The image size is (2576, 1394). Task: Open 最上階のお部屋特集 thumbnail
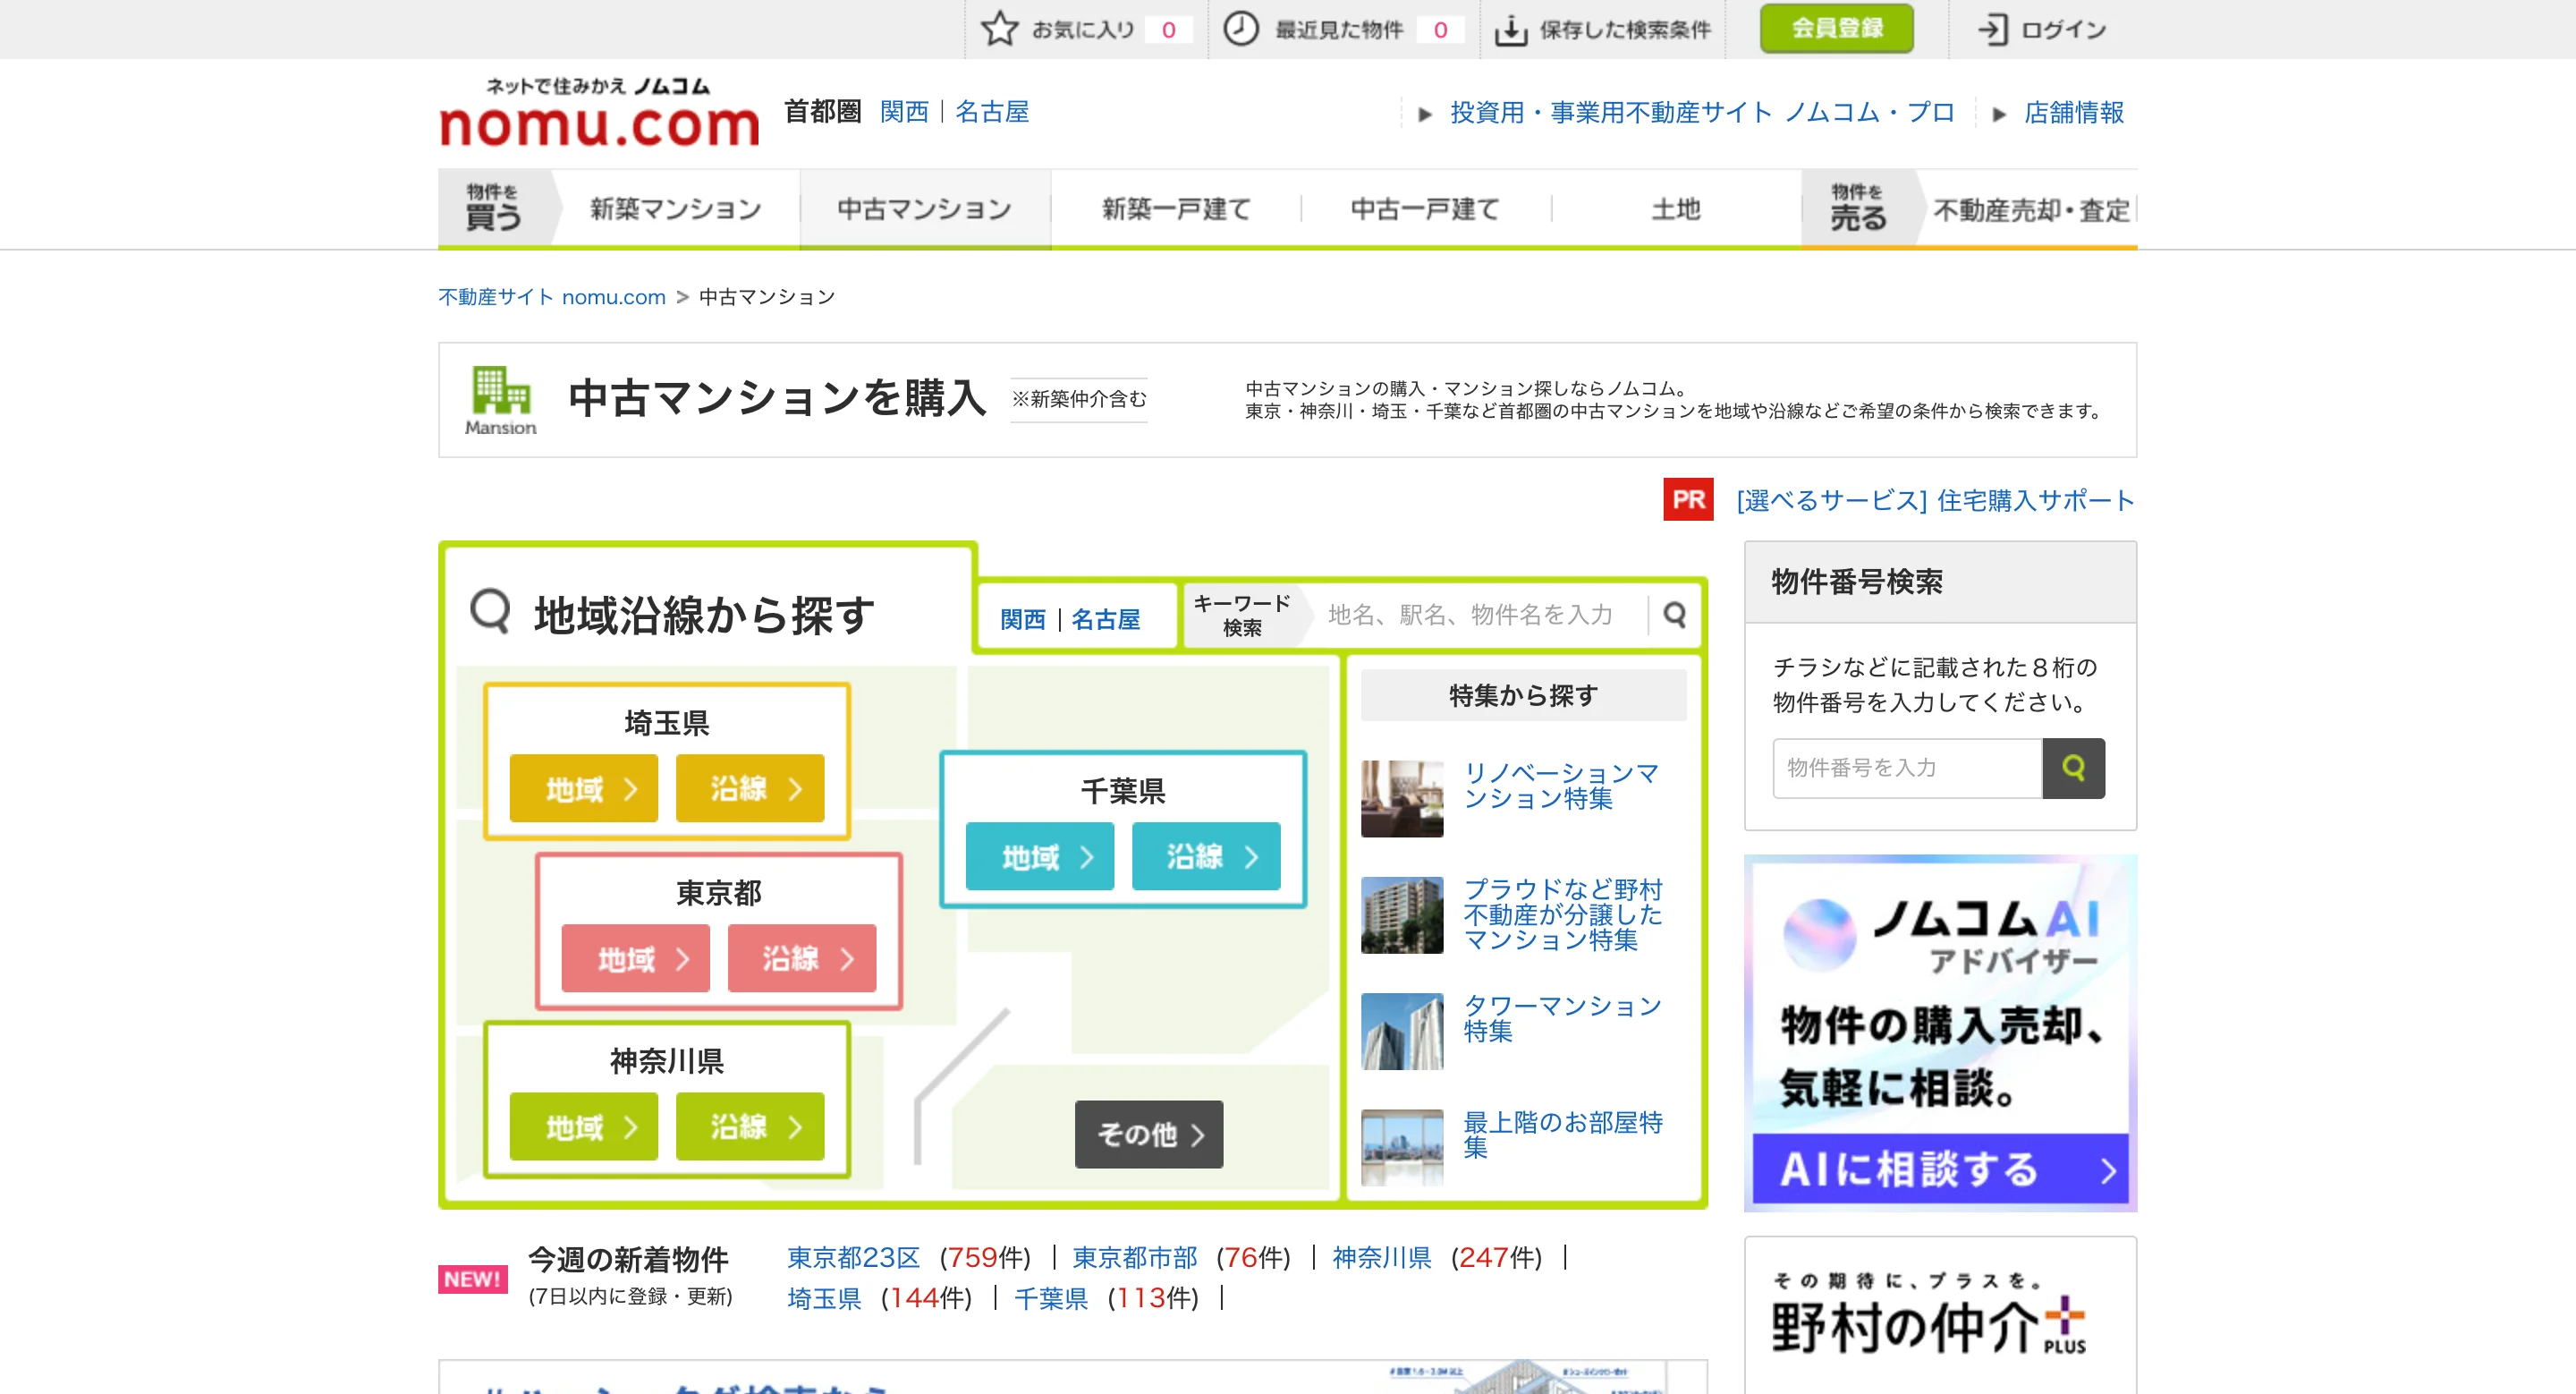(x=1402, y=1147)
